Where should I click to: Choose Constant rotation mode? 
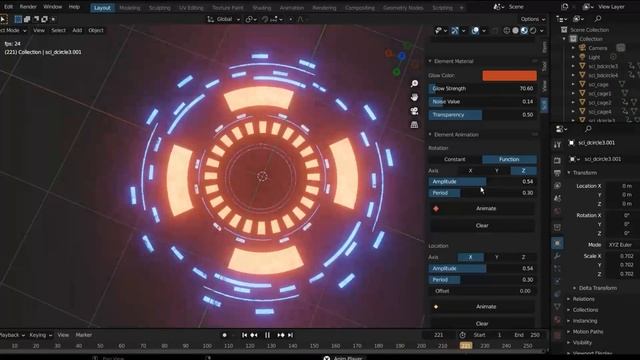(455, 159)
